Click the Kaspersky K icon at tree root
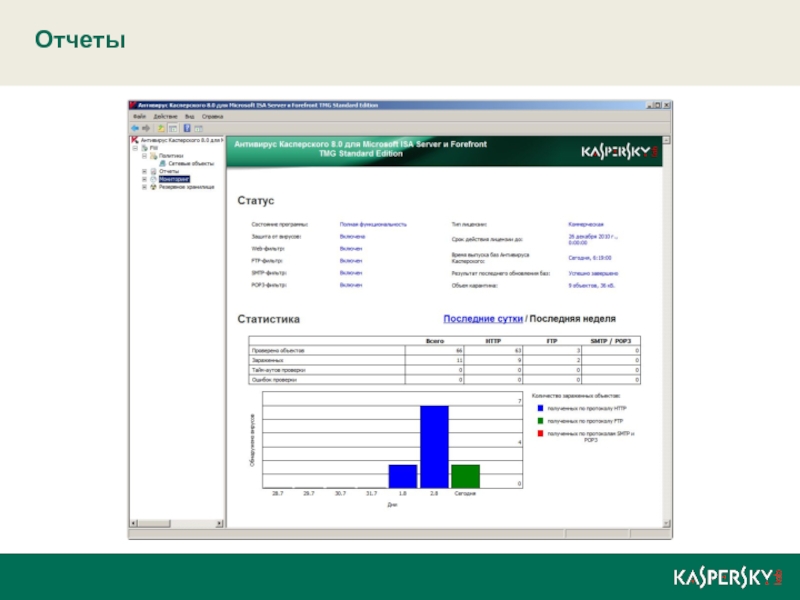The width and height of the screenshot is (800, 600). [135, 140]
